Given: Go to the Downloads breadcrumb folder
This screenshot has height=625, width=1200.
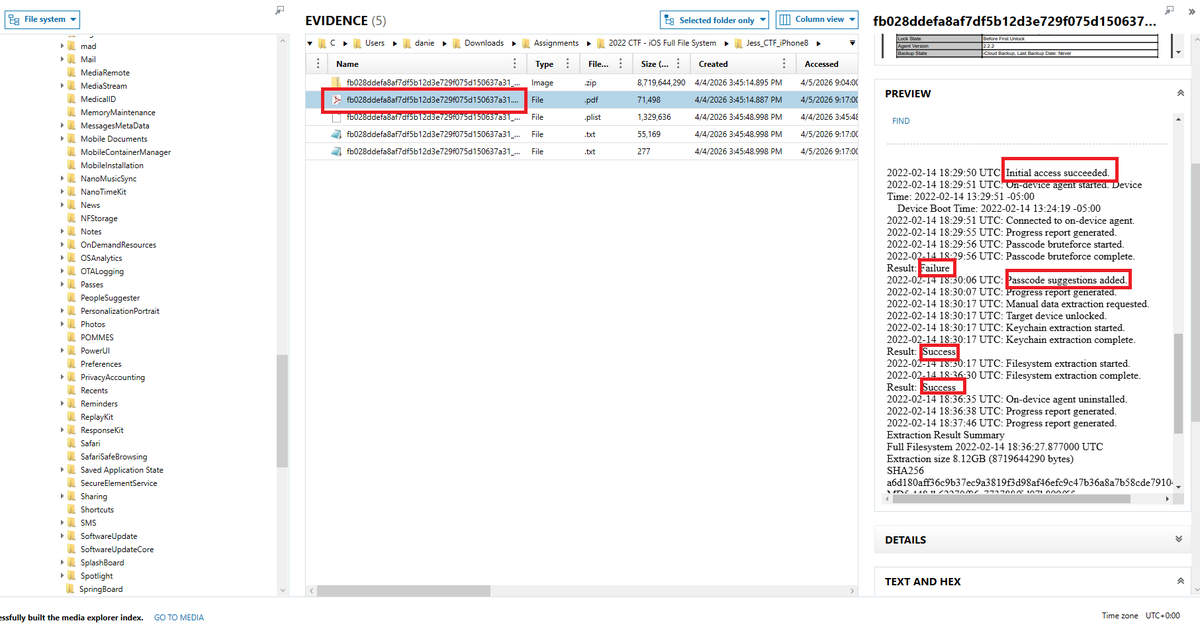Looking at the screenshot, I should [x=484, y=43].
